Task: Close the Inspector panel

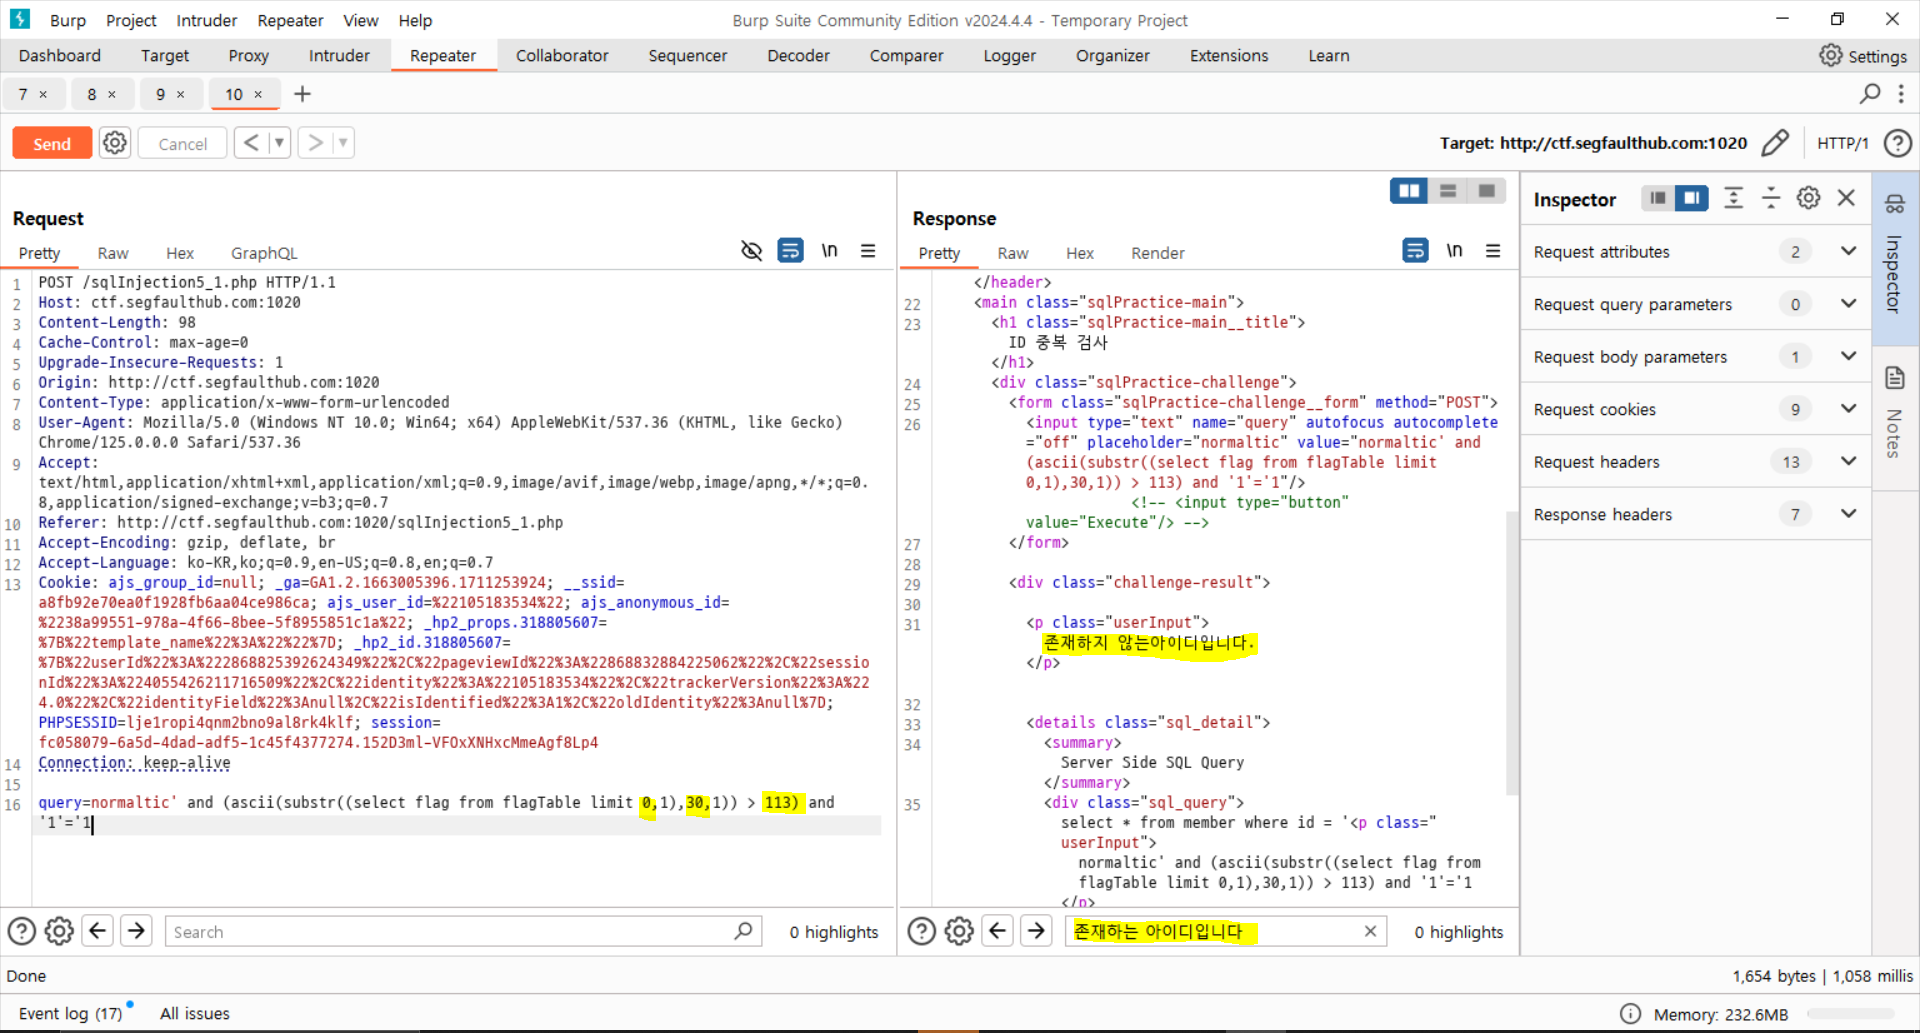Action: 1847,198
